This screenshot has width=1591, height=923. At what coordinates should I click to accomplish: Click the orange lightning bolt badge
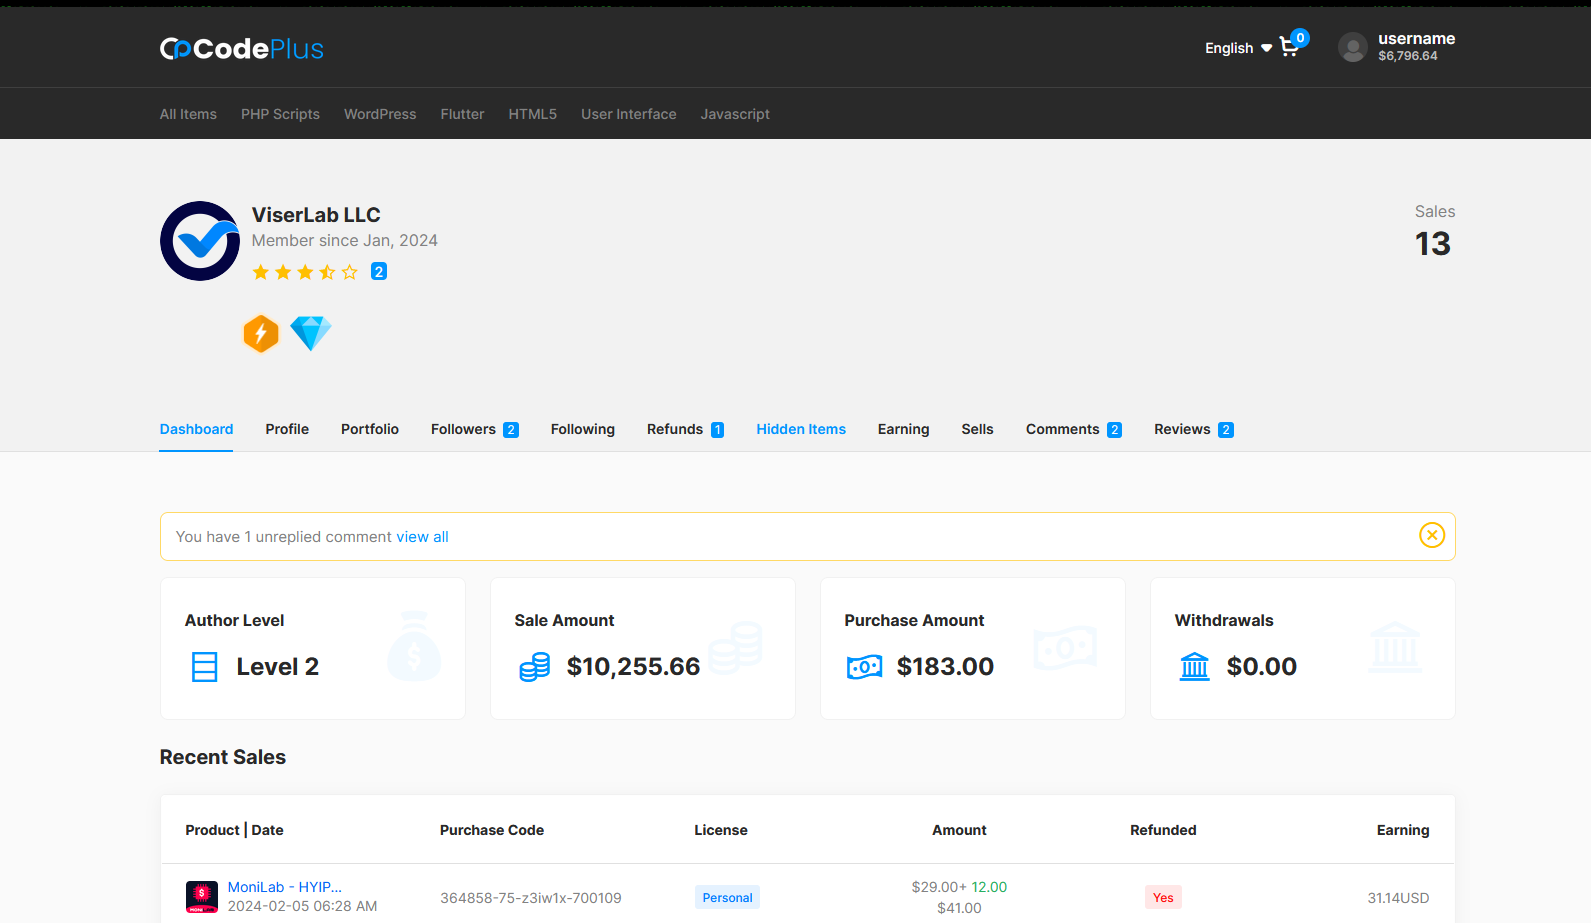coord(261,333)
